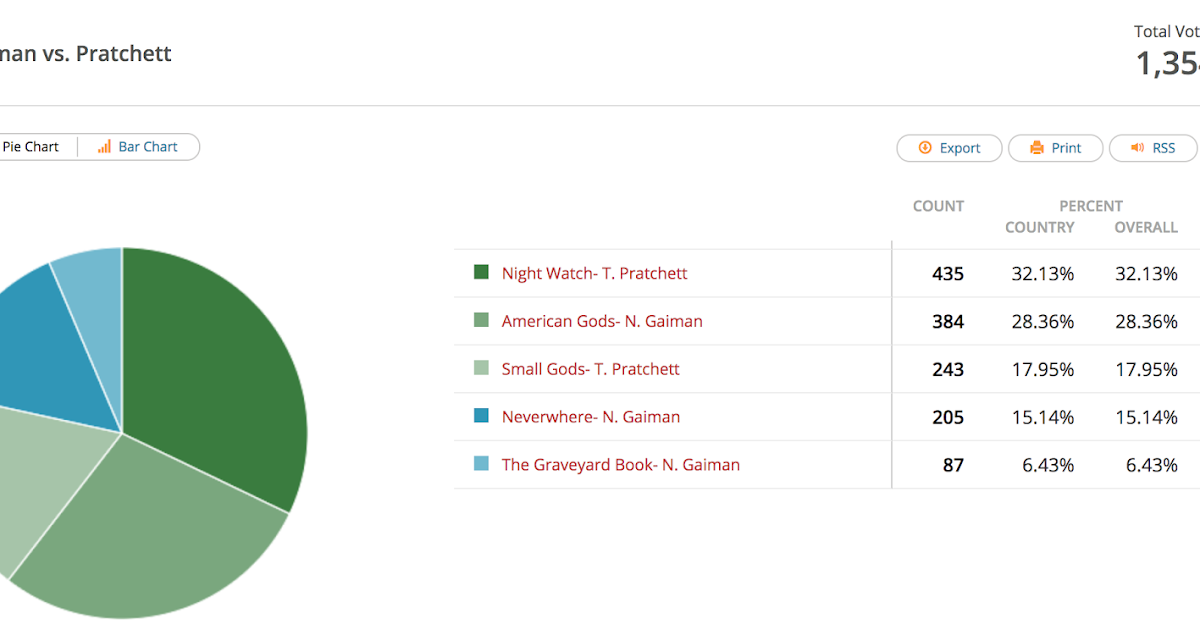Open The Graveyard Book- N. Gaiman link
1200x630 pixels.
click(x=620, y=465)
